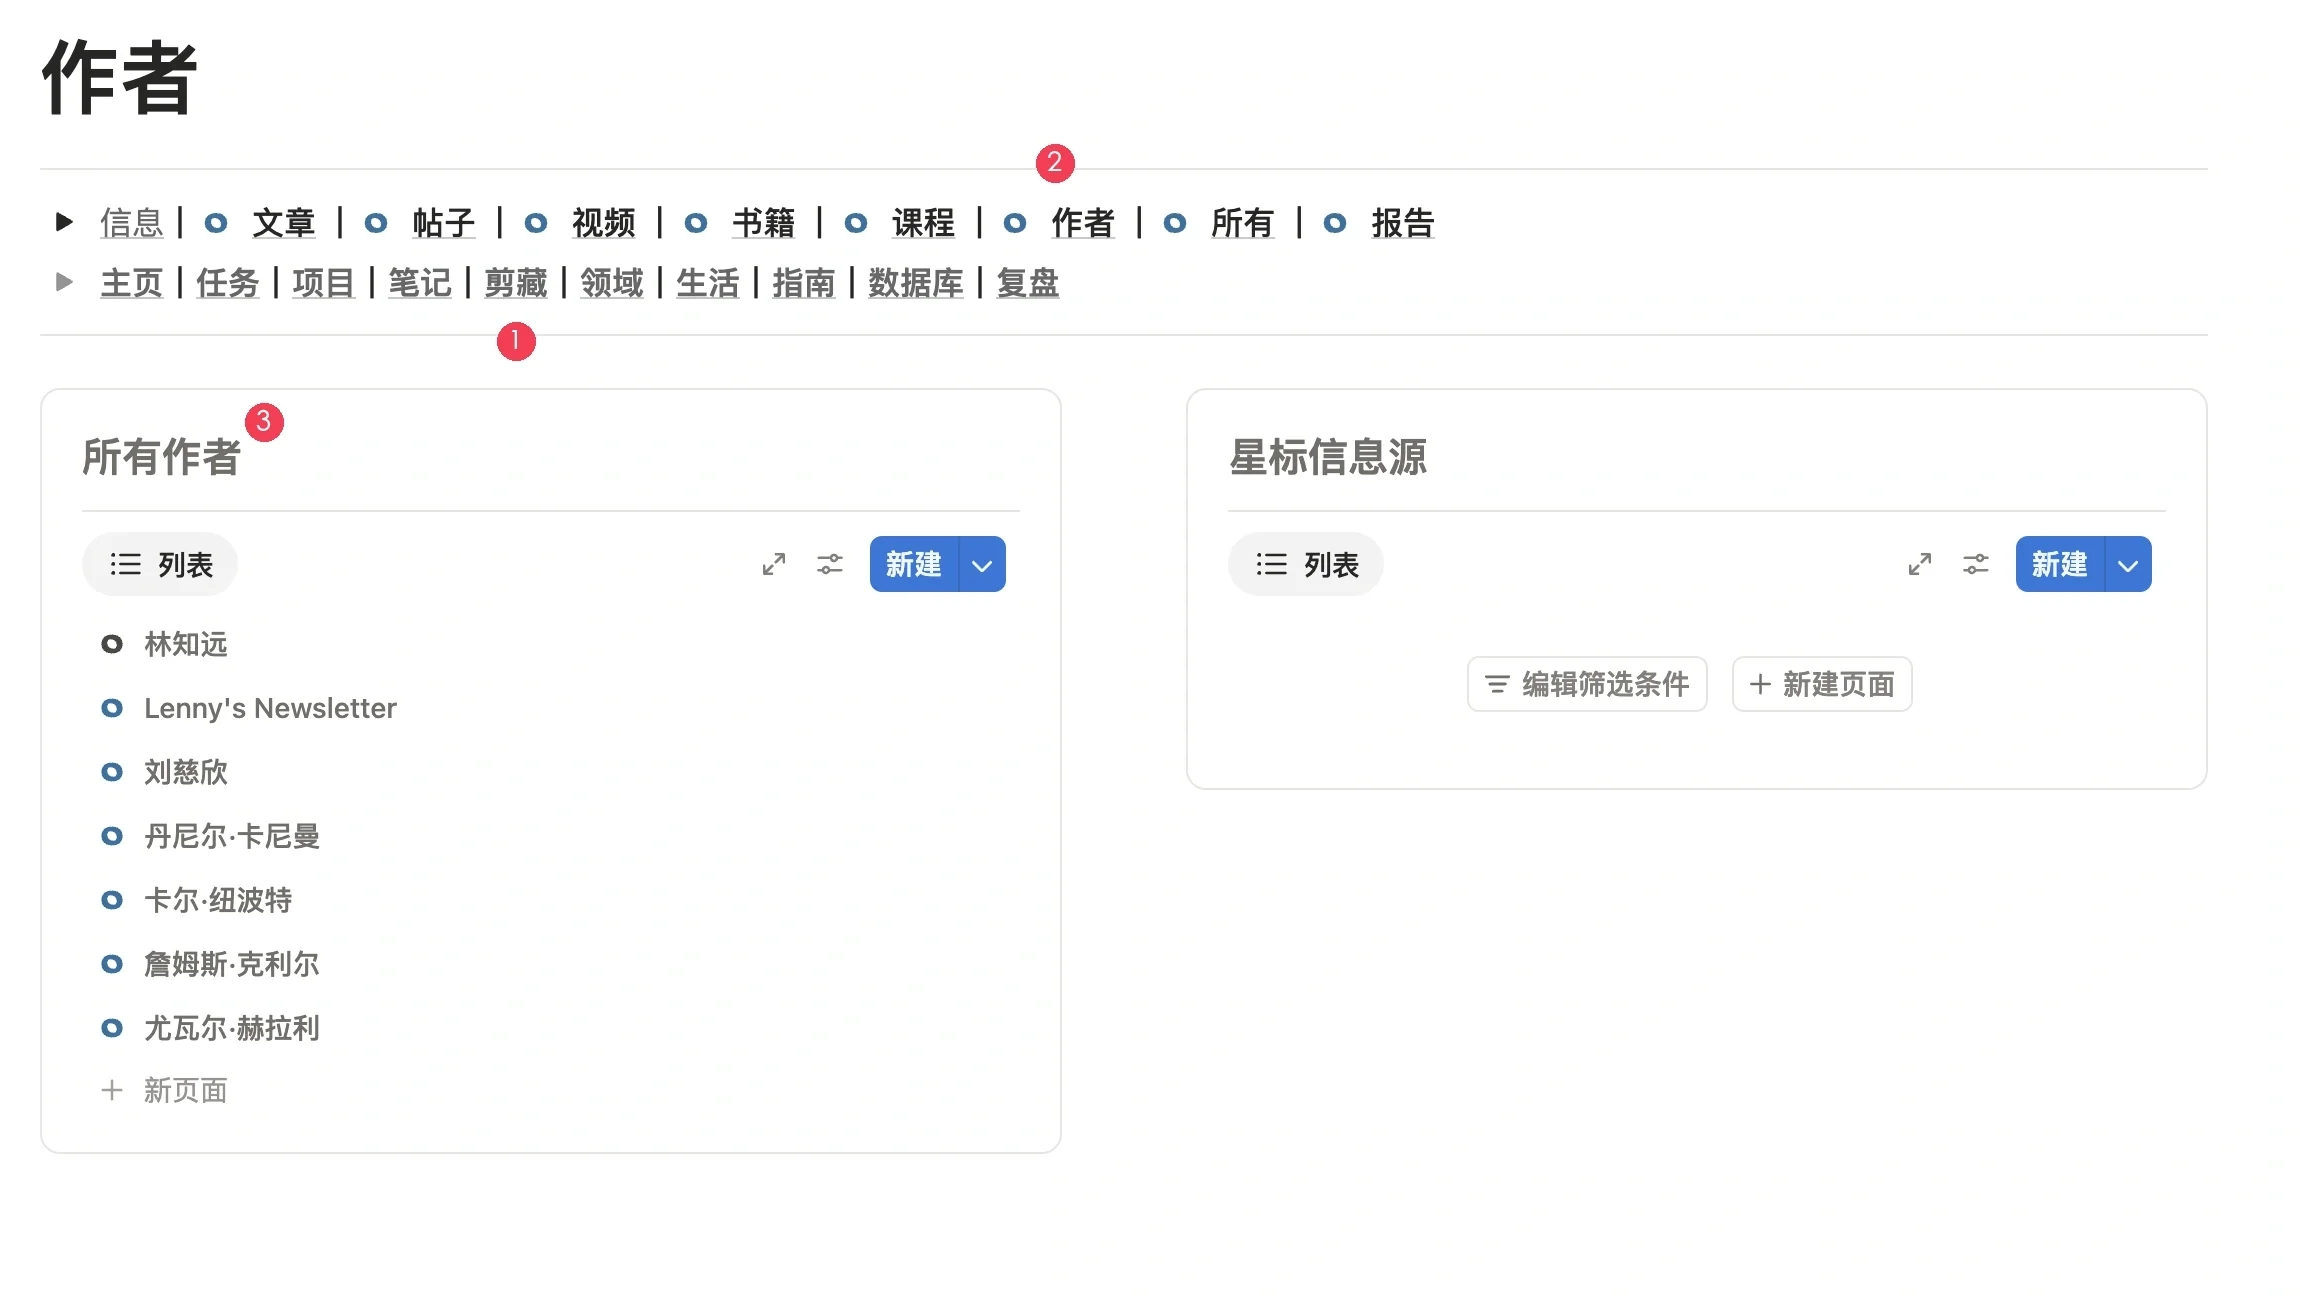2300x1300 pixels.
Task: Click the icon beside 帖子 link
Action: click(376, 223)
